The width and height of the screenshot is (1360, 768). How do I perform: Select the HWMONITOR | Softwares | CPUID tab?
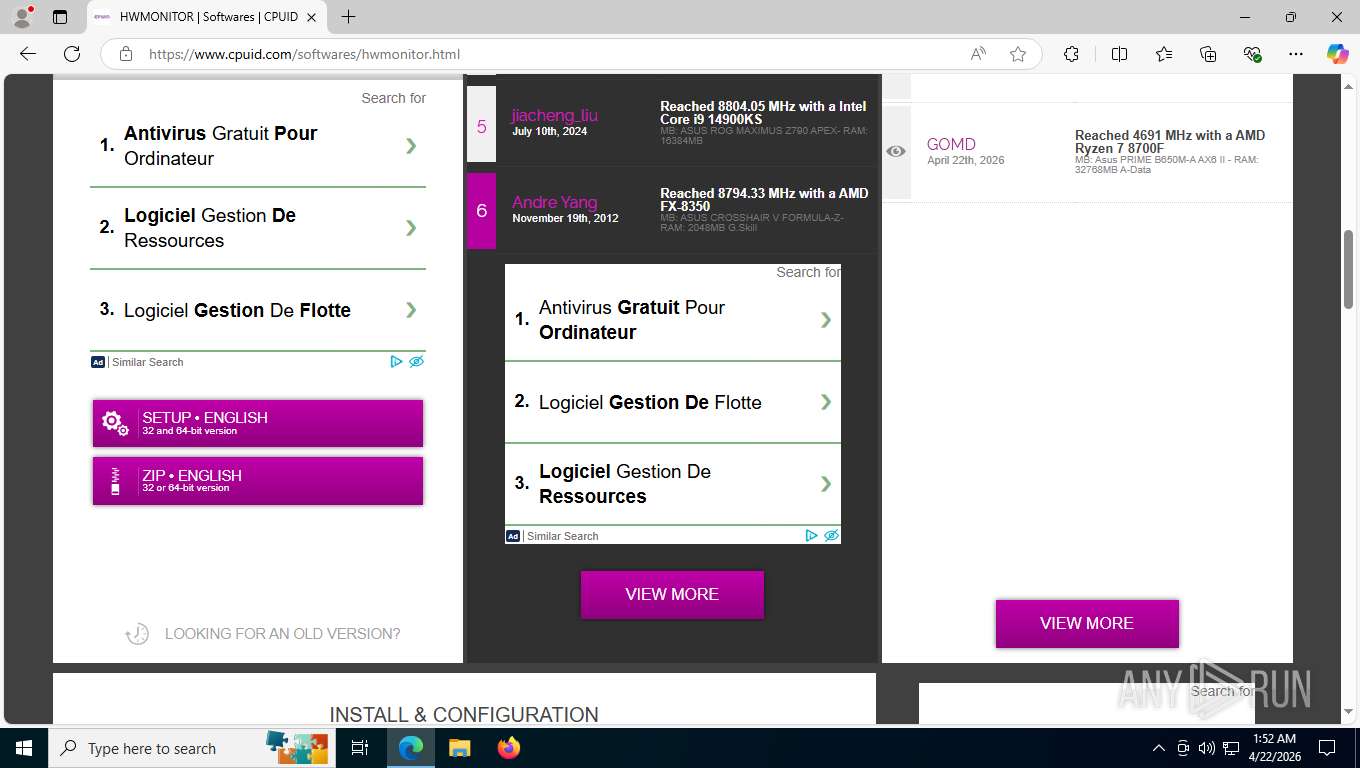207,17
